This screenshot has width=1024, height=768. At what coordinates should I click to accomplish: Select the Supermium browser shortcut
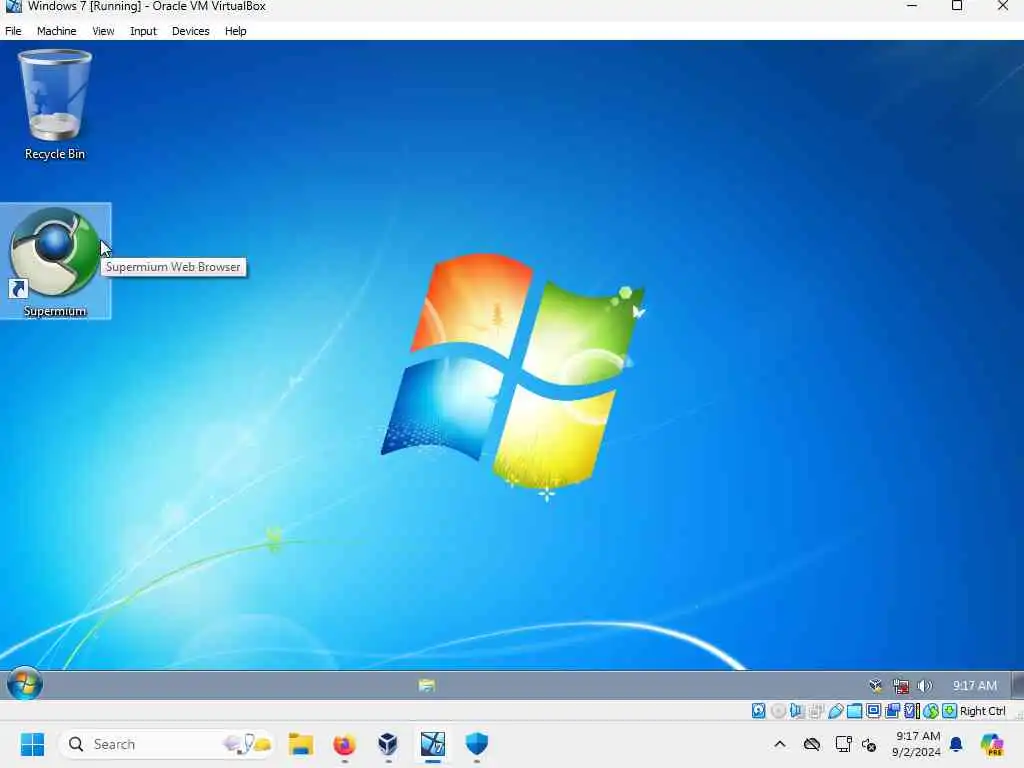56,261
